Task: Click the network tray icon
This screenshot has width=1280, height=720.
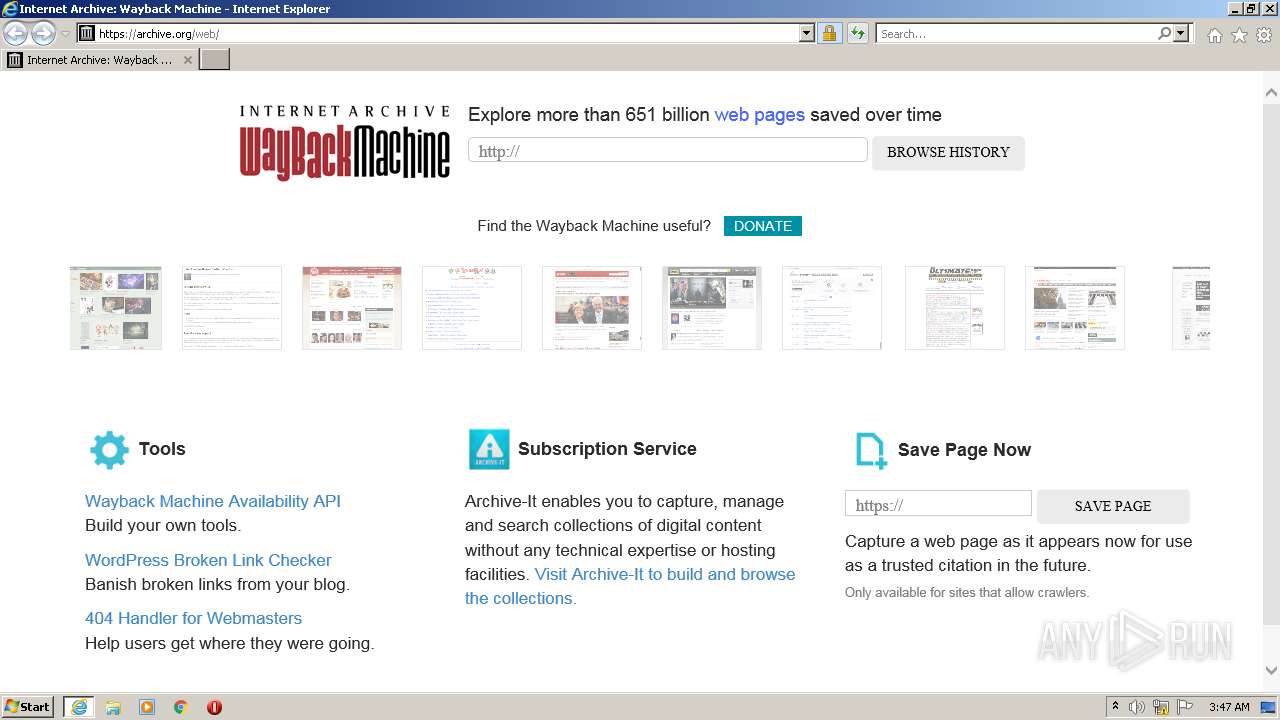Action: (x=1161, y=707)
